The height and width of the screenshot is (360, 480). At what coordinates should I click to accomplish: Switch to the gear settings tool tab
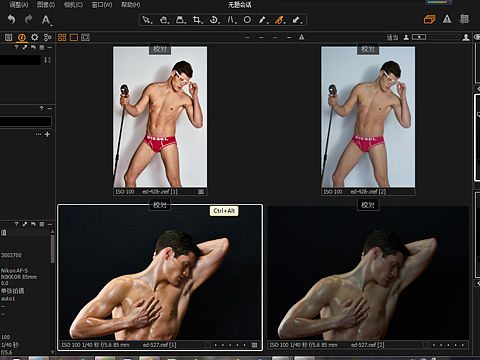35,37
